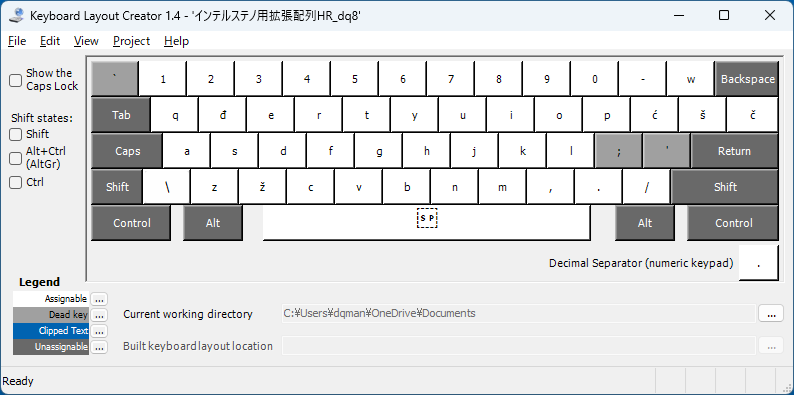Open the Project menu
The width and height of the screenshot is (794, 395).
(x=131, y=41)
